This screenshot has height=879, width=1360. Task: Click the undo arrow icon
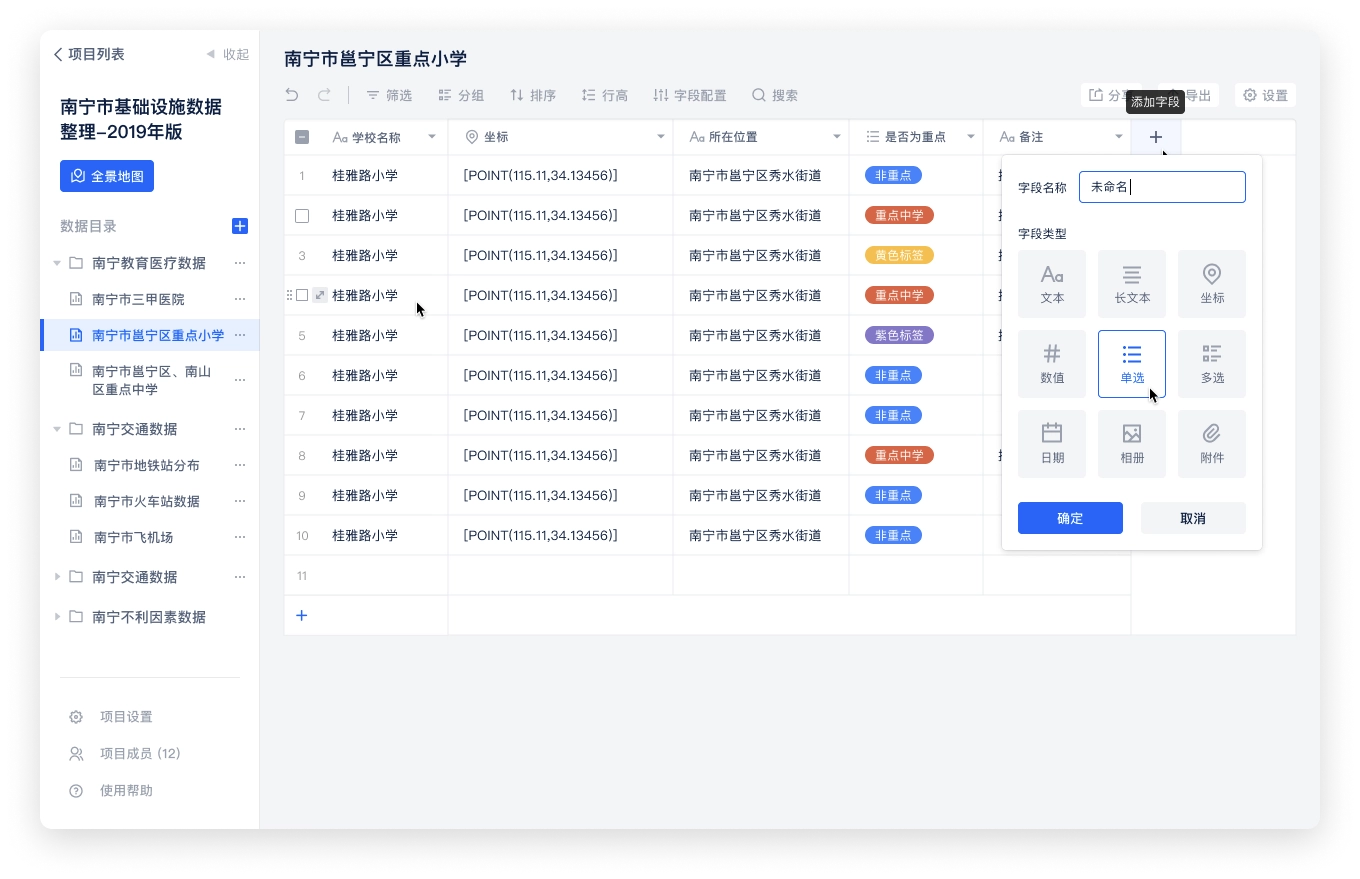point(292,95)
